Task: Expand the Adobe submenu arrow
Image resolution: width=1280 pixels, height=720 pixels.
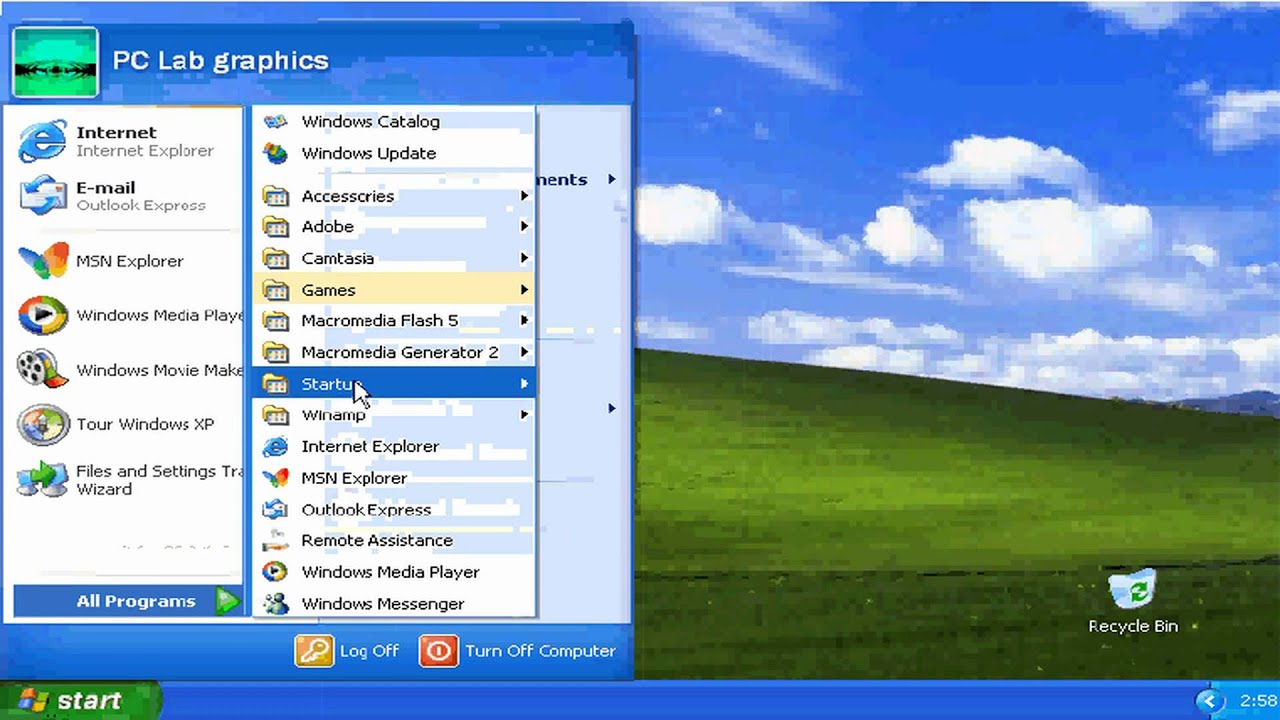Action: 524,227
